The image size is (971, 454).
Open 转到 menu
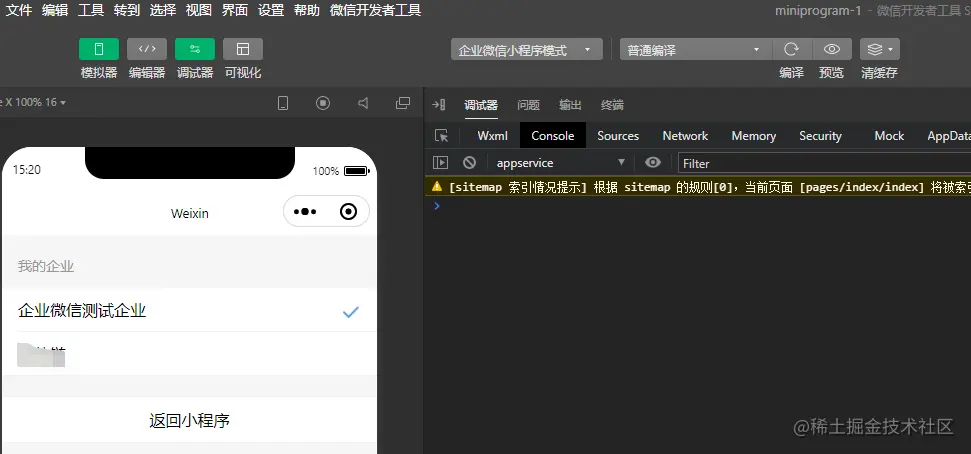(127, 10)
